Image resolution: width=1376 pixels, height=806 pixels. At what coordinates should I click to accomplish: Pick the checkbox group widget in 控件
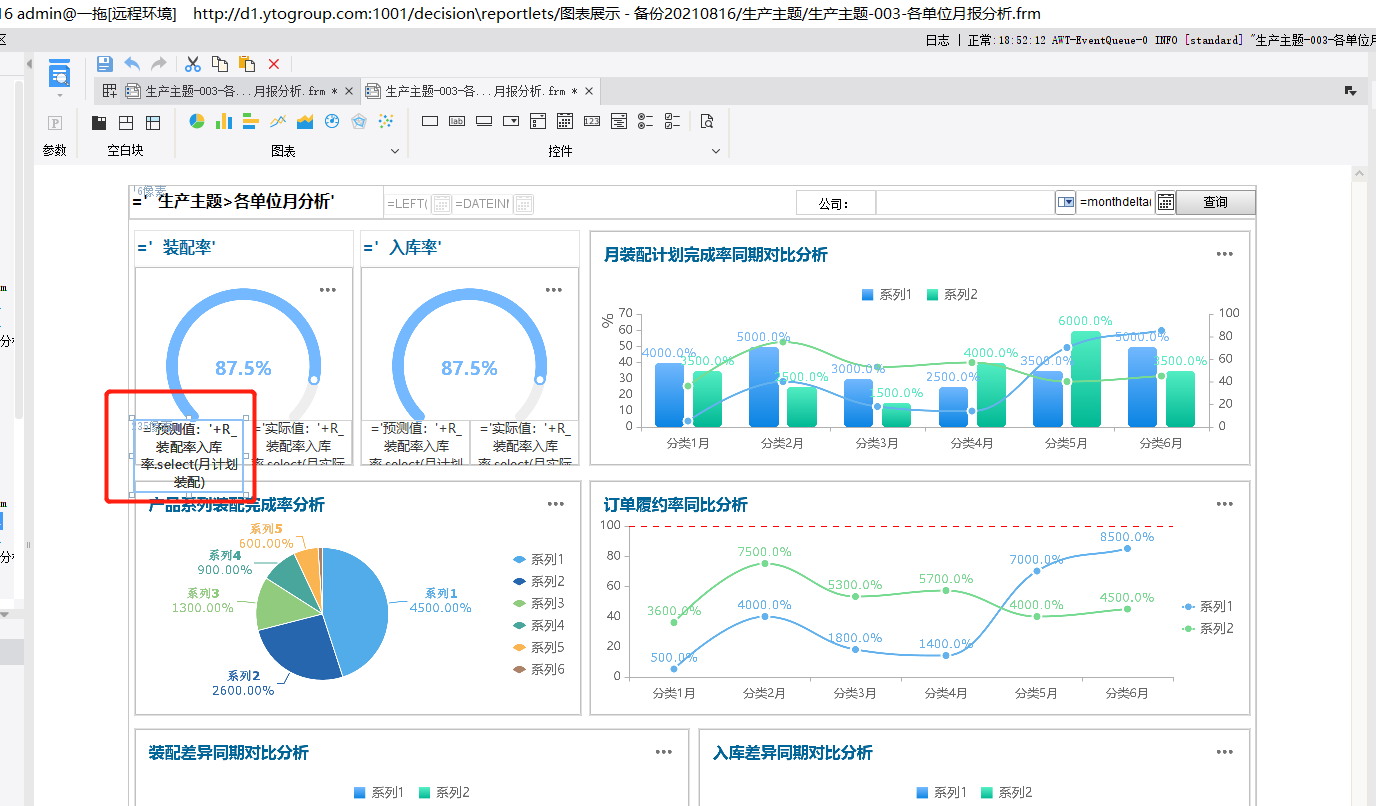[673, 121]
